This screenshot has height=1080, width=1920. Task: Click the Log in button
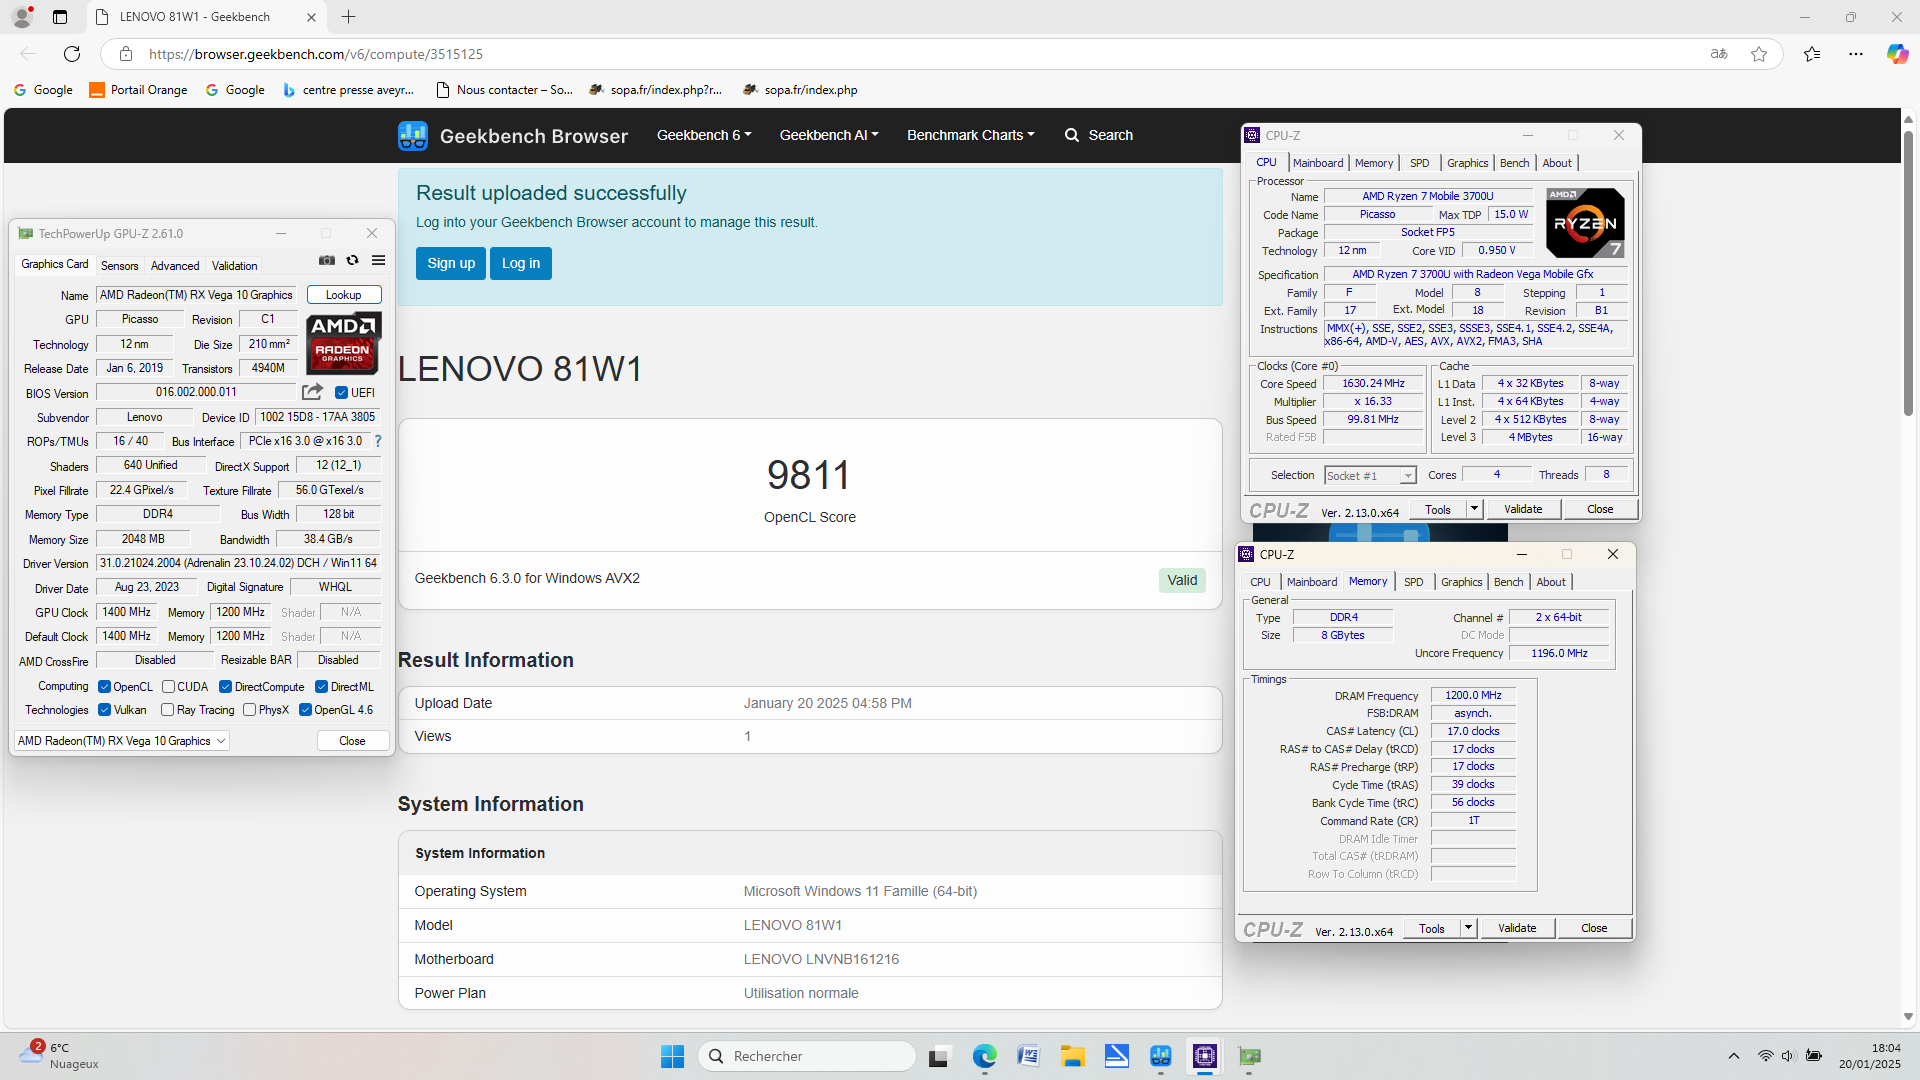pyautogui.click(x=521, y=263)
